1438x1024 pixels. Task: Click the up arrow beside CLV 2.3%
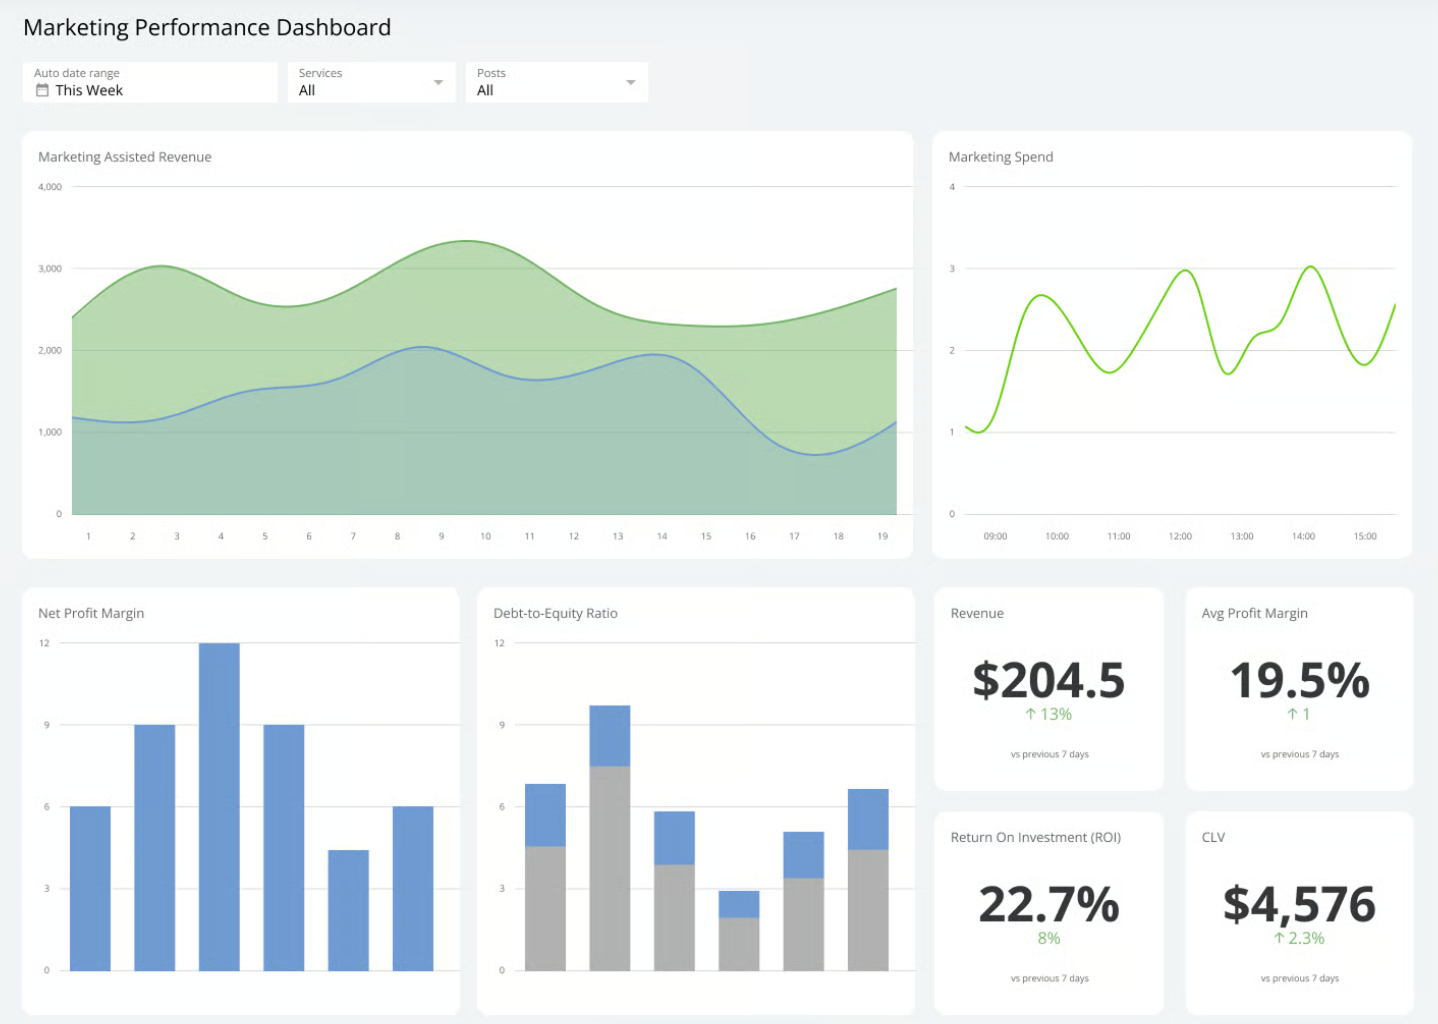click(x=1279, y=938)
